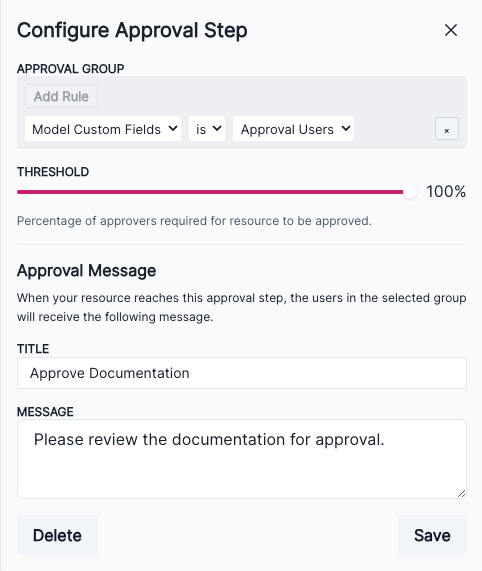Image resolution: width=482 pixels, height=571 pixels.
Task: Remove the approval group rule
Action: coord(447,129)
